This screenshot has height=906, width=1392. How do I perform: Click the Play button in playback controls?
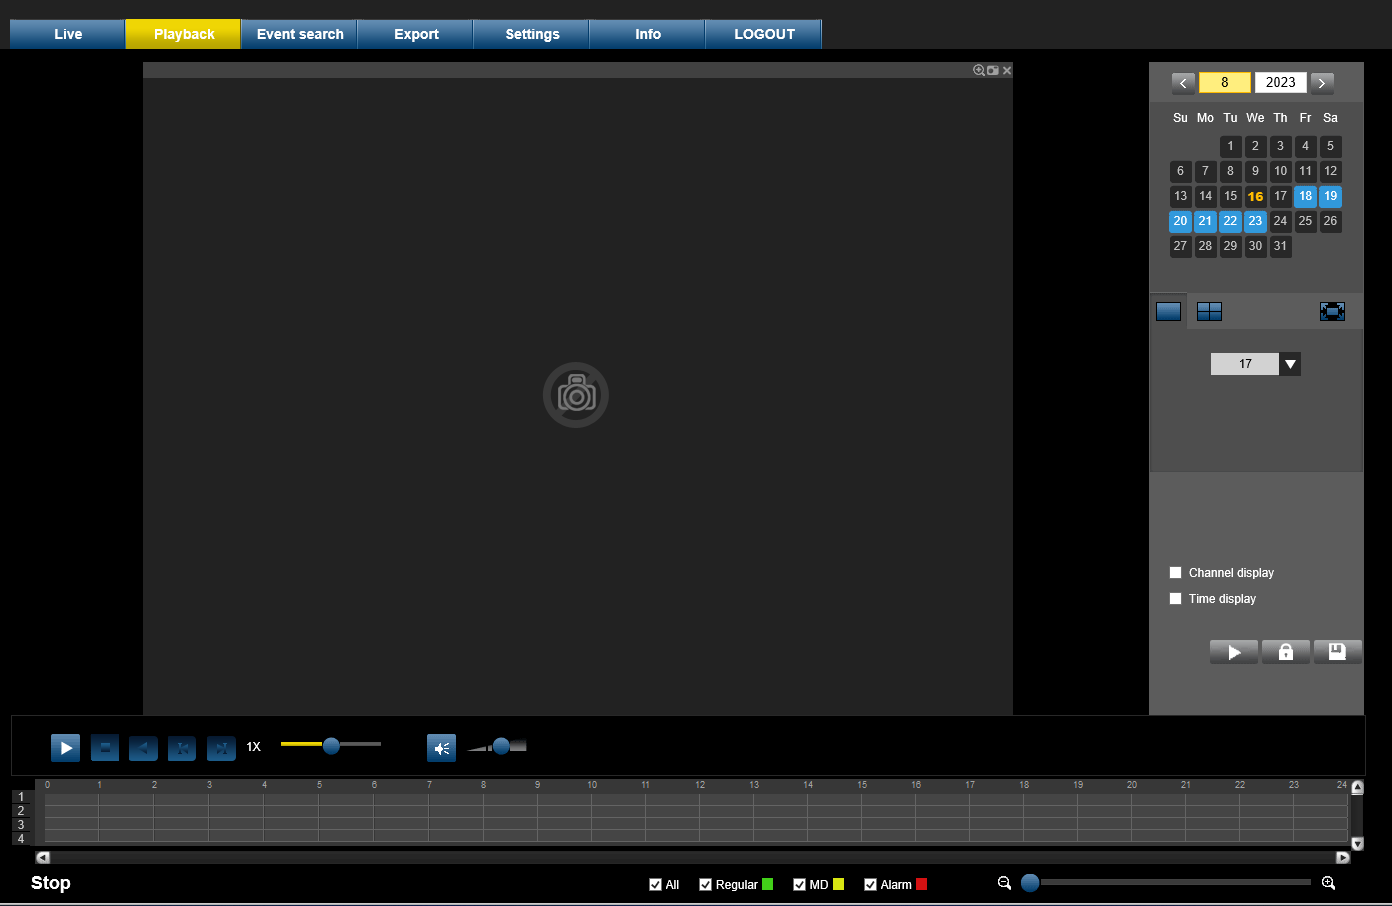pos(65,747)
